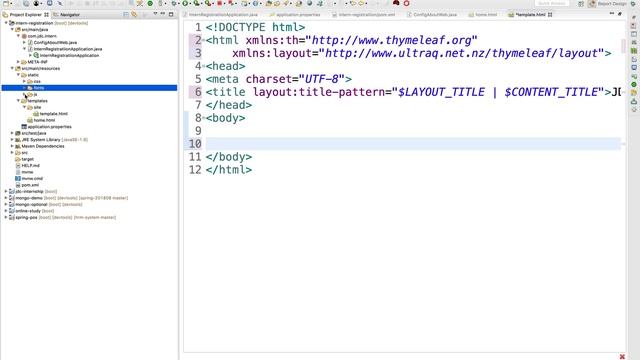Screen dimensions: 640x360
Task: Expand the mongo-demo project
Action: coord(6,198)
